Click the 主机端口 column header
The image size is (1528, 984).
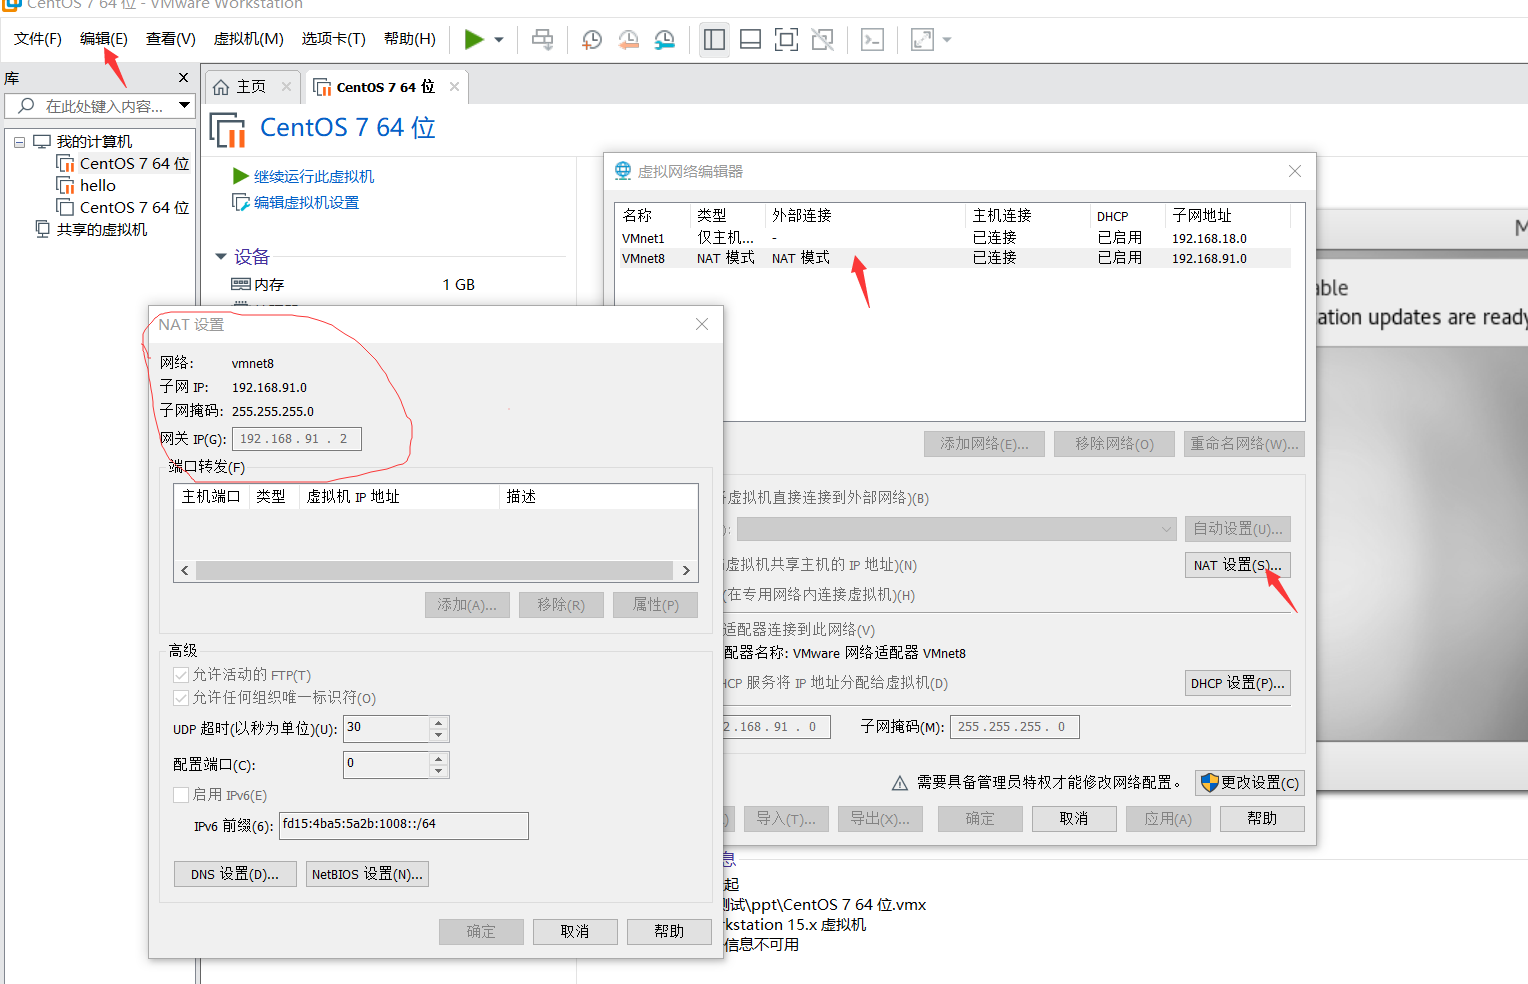pos(211,497)
